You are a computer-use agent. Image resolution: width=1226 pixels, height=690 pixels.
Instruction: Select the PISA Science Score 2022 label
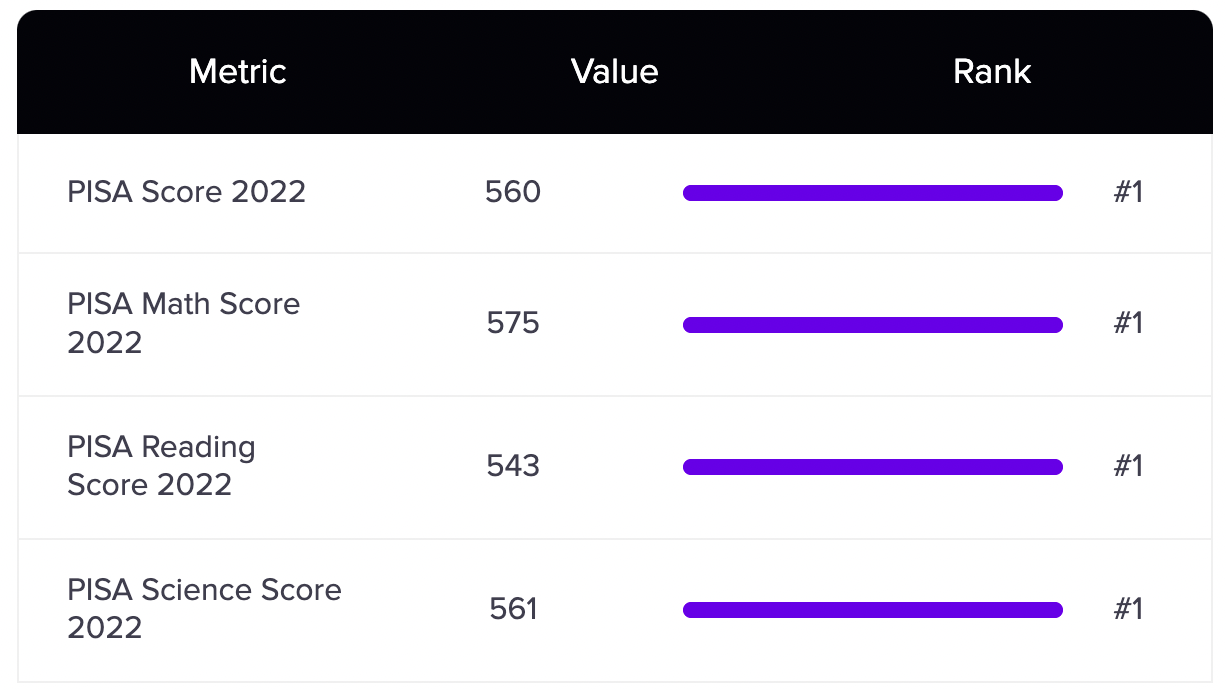(205, 609)
